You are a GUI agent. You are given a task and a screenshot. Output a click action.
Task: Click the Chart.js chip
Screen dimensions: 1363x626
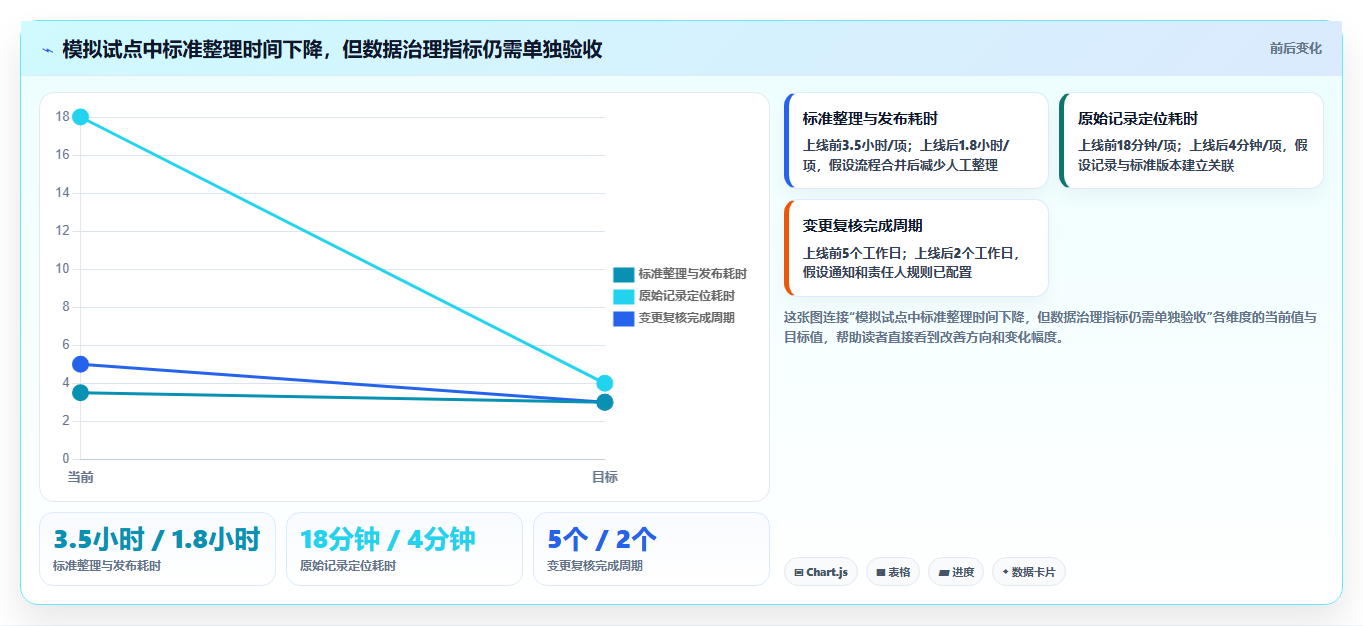tap(821, 572)
